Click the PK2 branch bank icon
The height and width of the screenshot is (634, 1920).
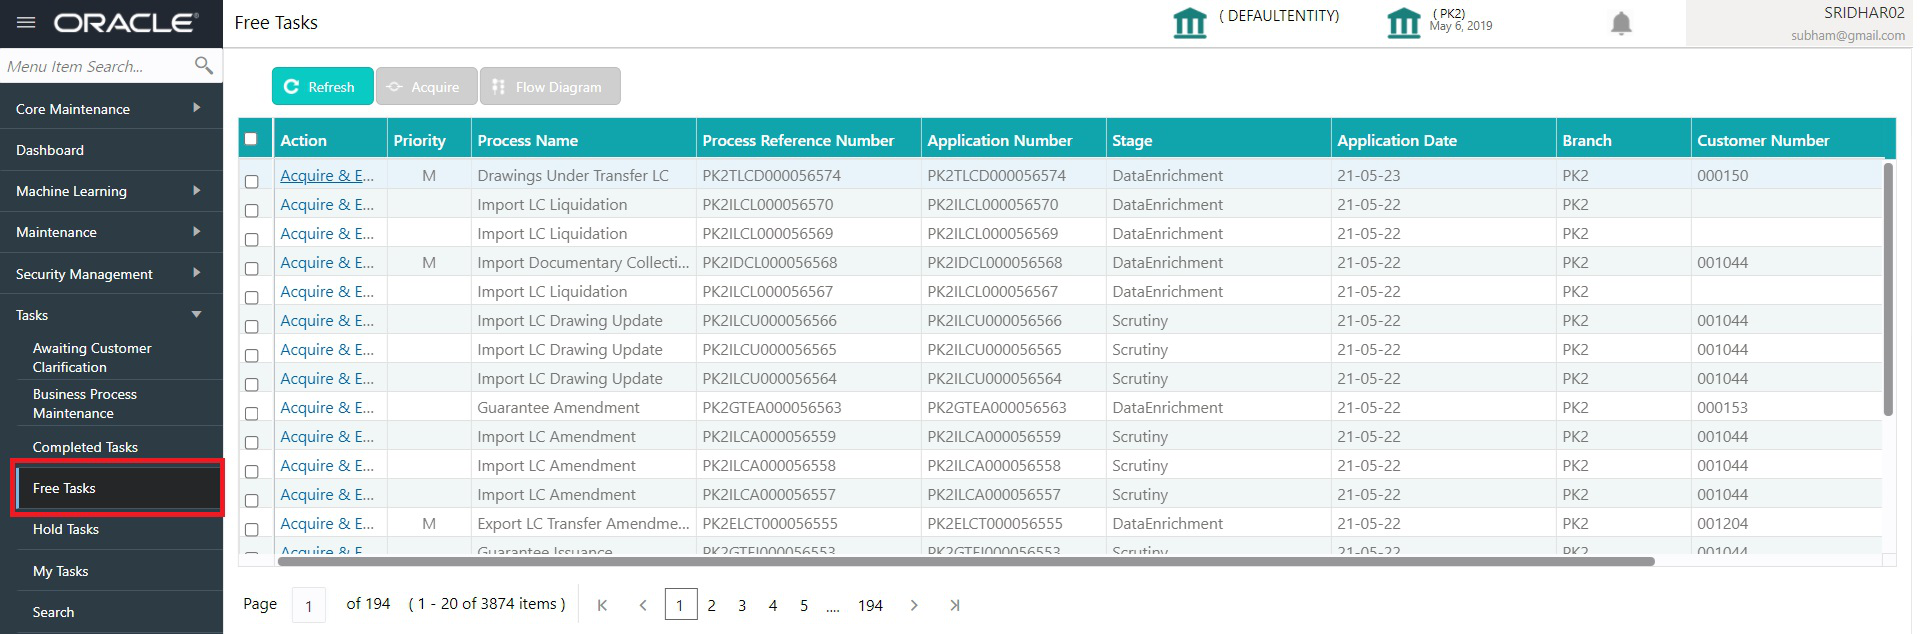click(1404, 22)
